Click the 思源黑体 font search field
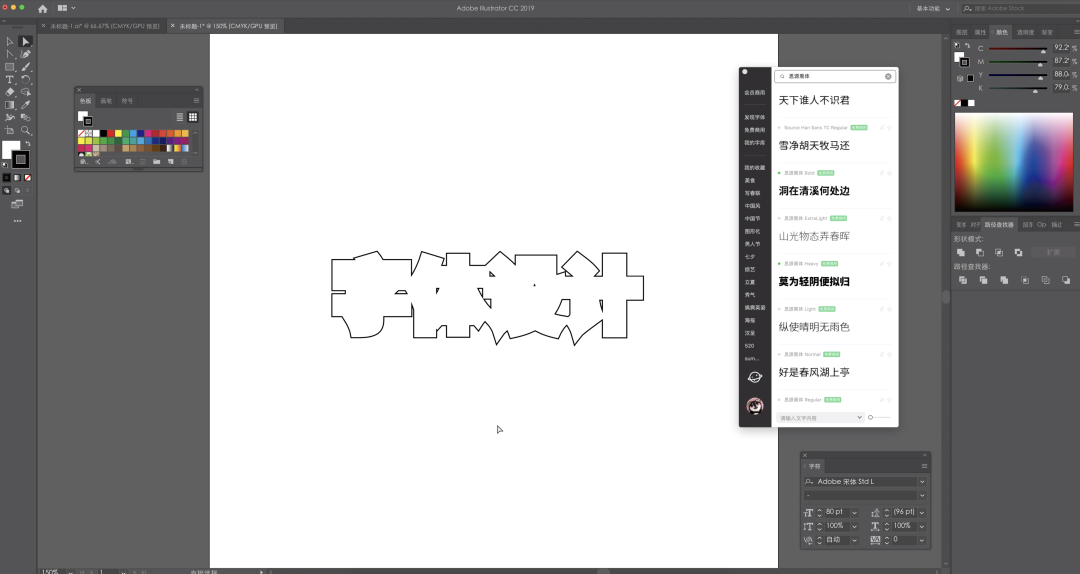1080x574 pixels. click(832, 76)
